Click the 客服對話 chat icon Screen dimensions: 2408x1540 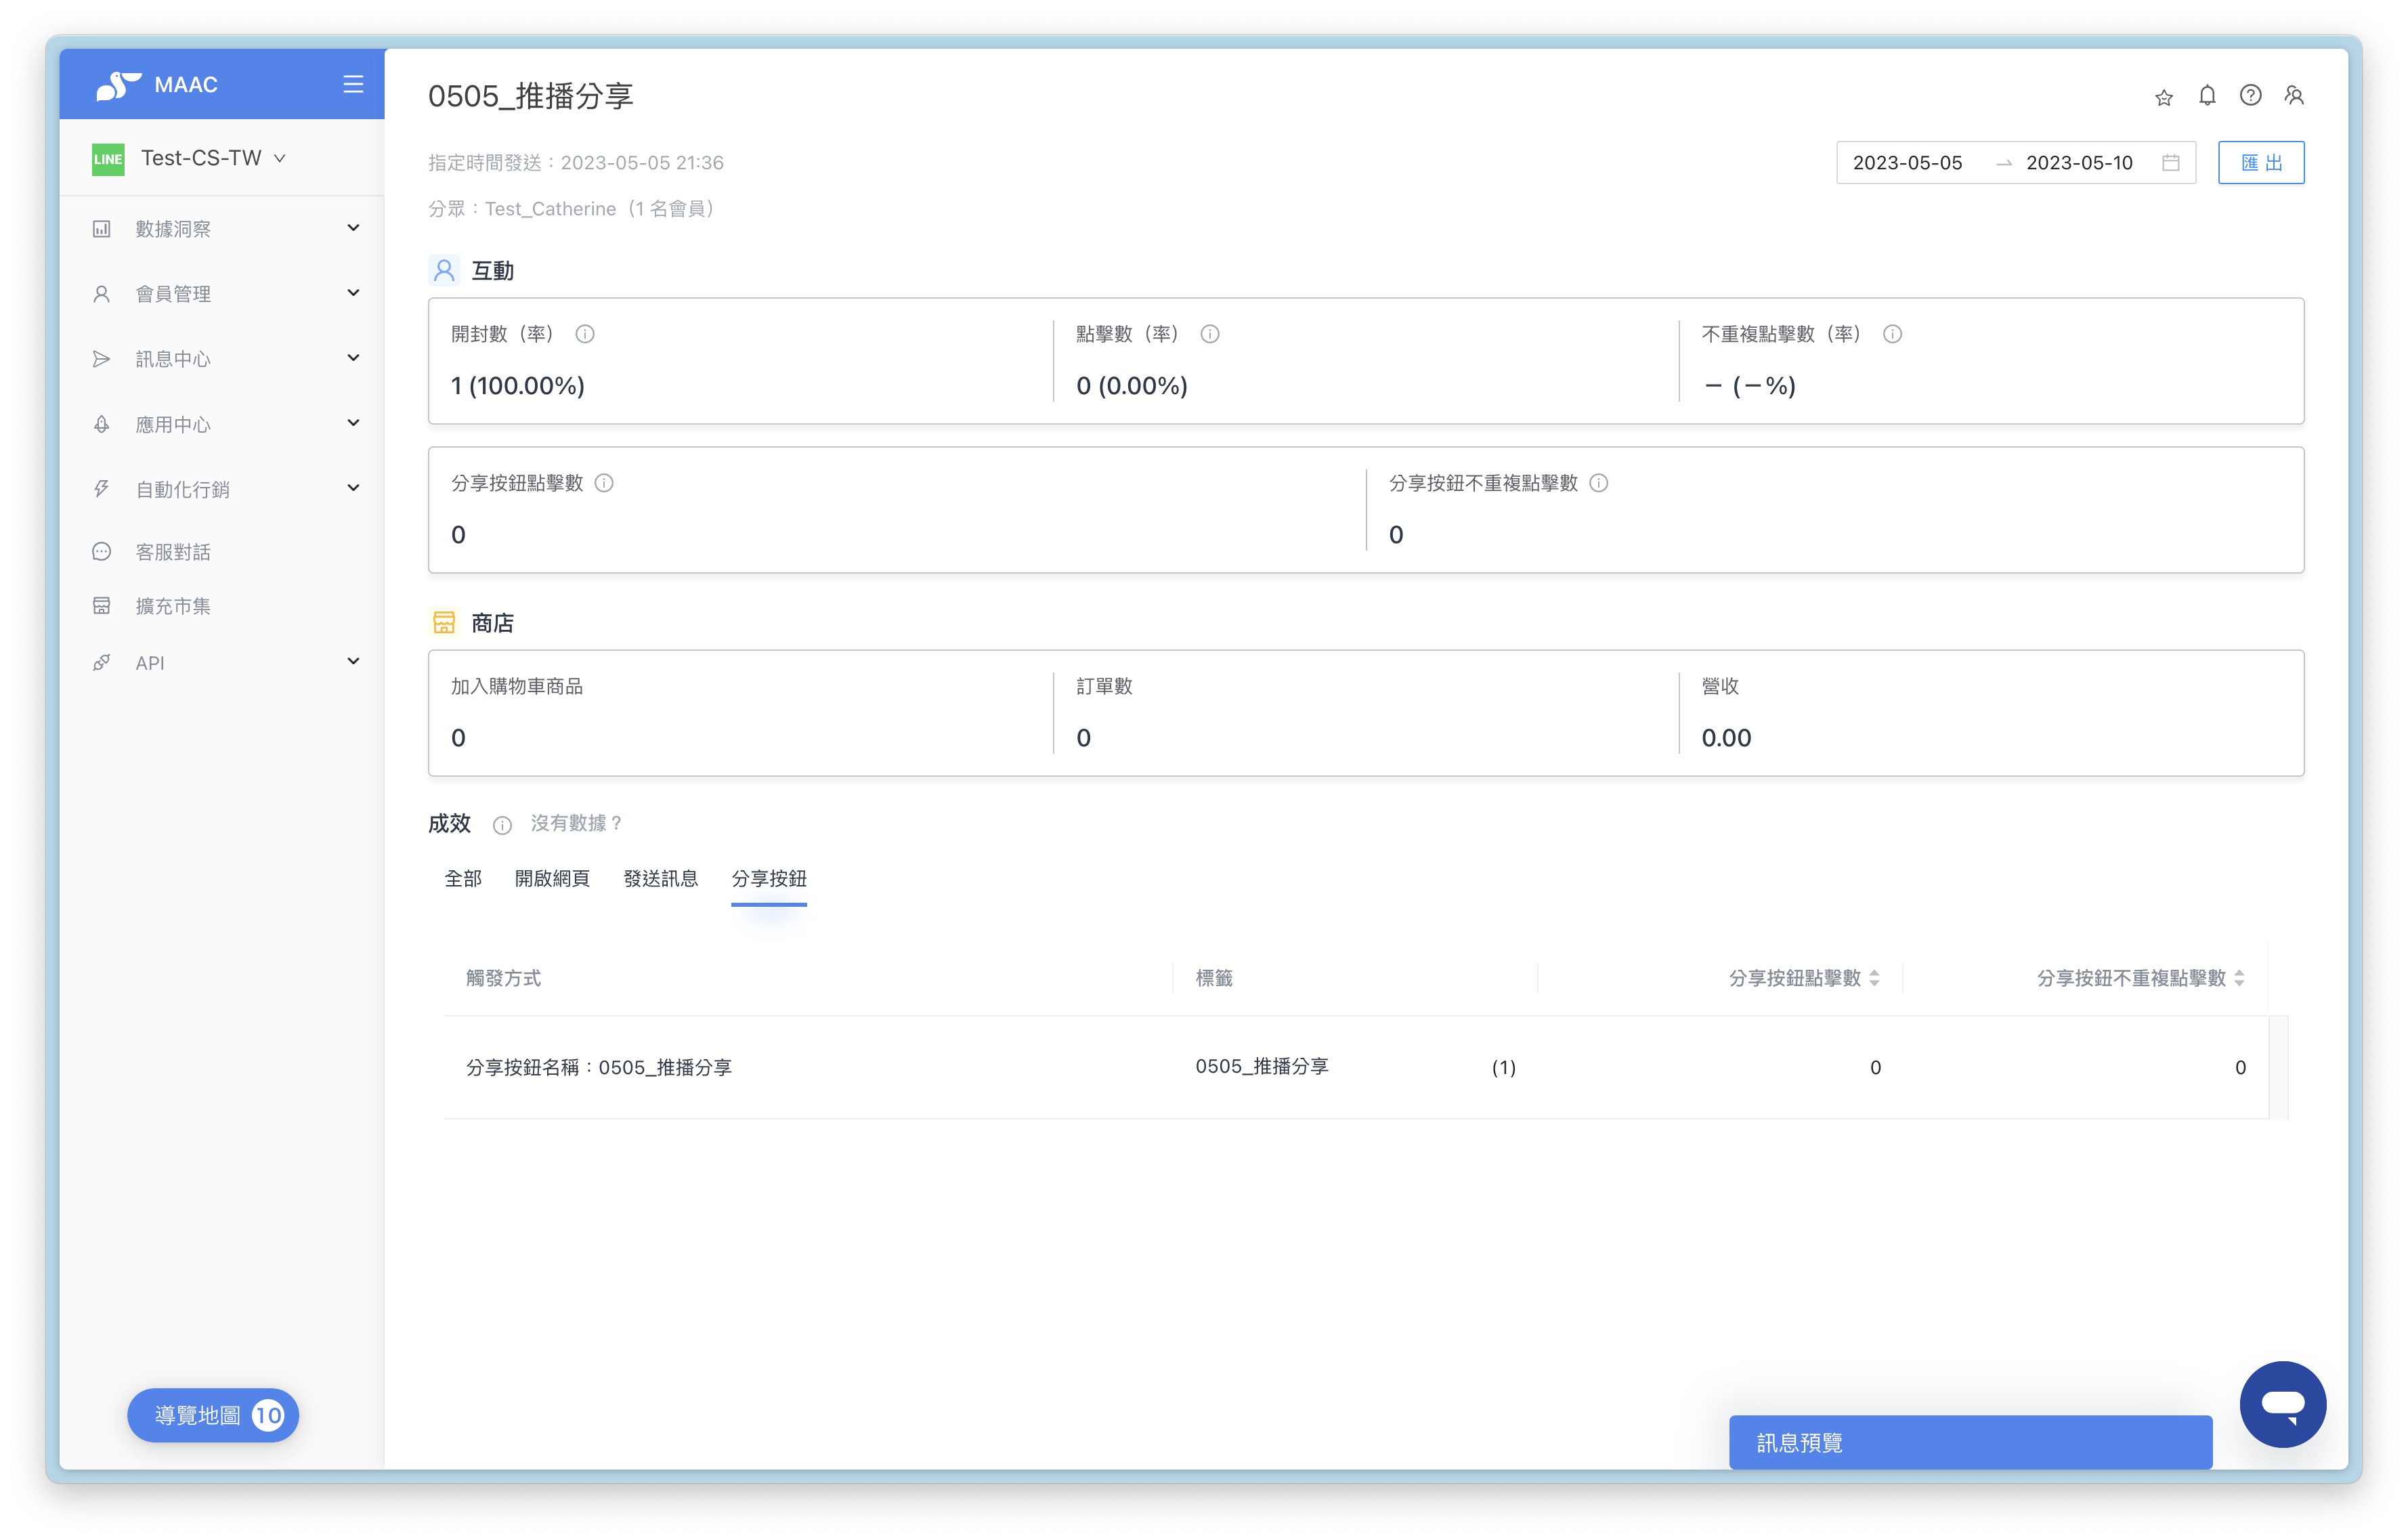[102, 552]
